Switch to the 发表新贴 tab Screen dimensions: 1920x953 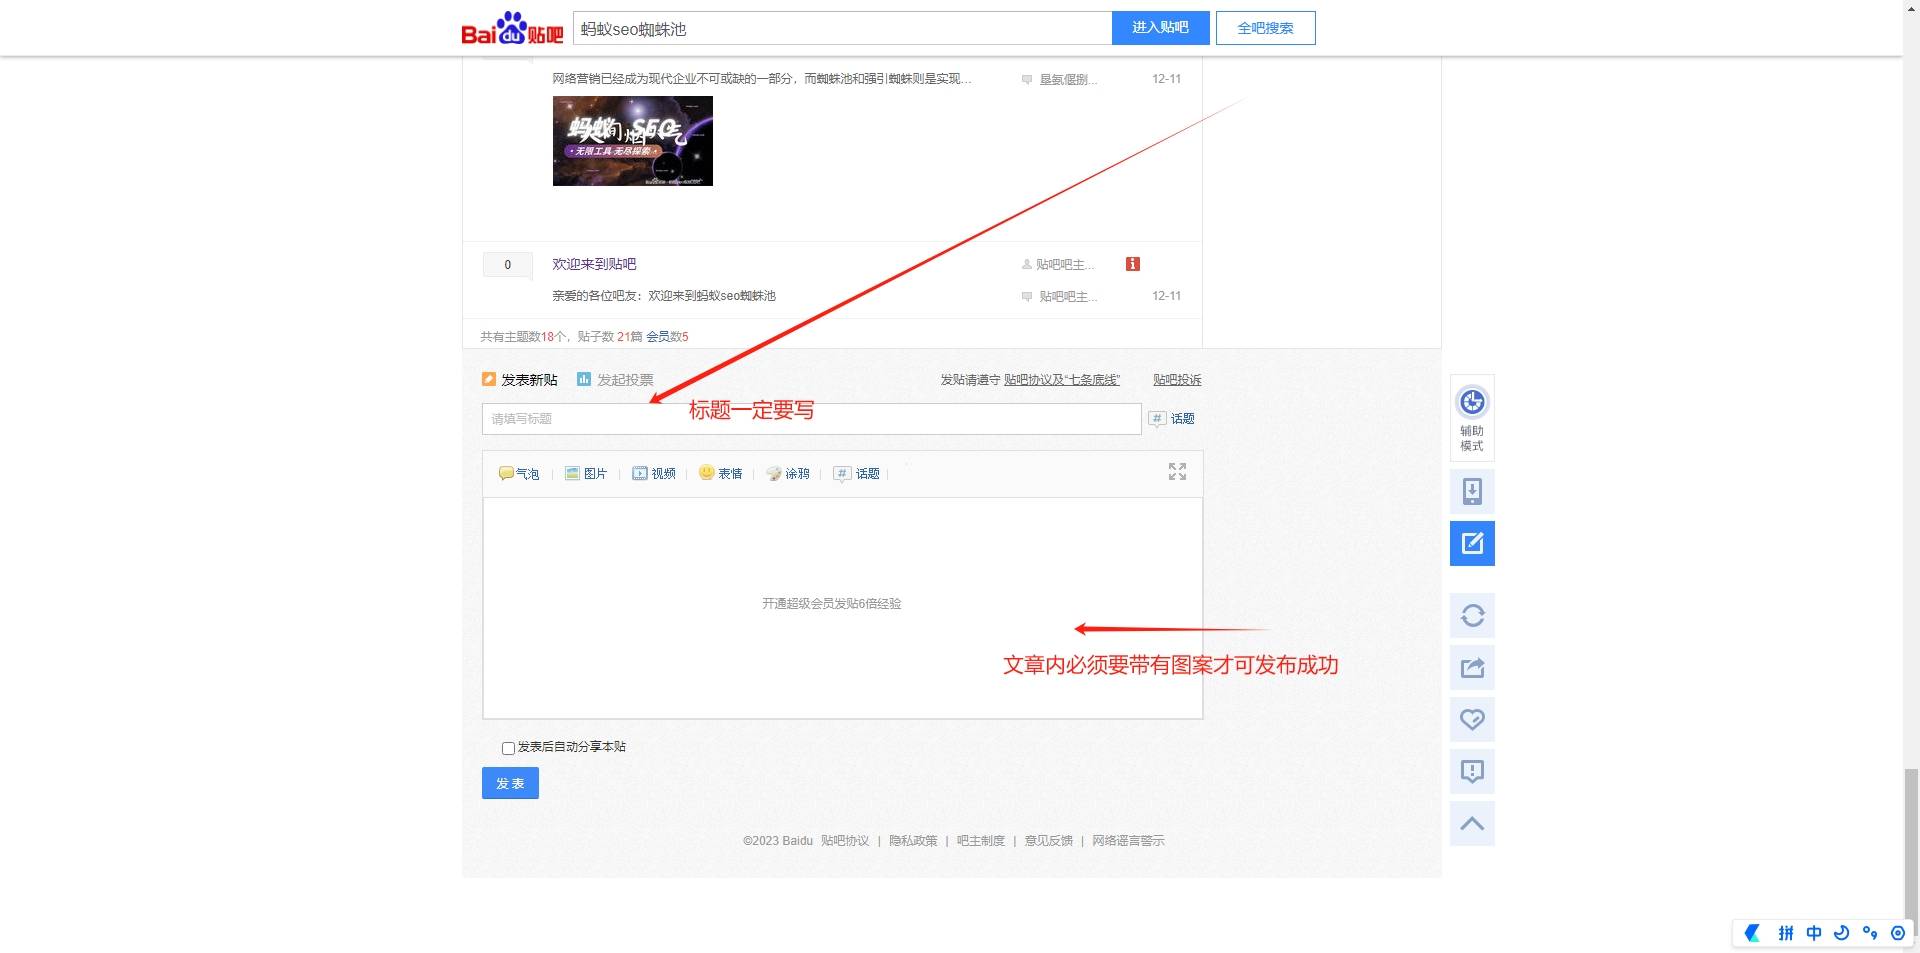coord(519,380)
